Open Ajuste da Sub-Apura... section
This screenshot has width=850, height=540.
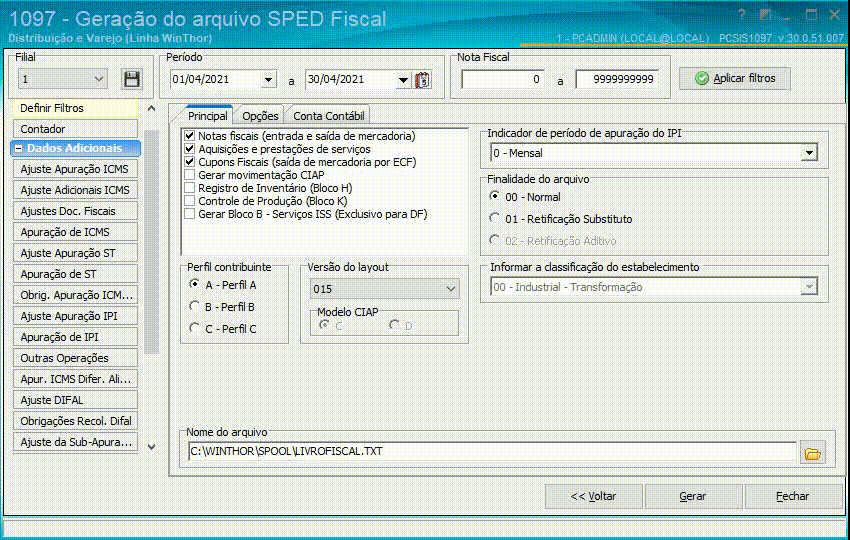tap(75, 442)
